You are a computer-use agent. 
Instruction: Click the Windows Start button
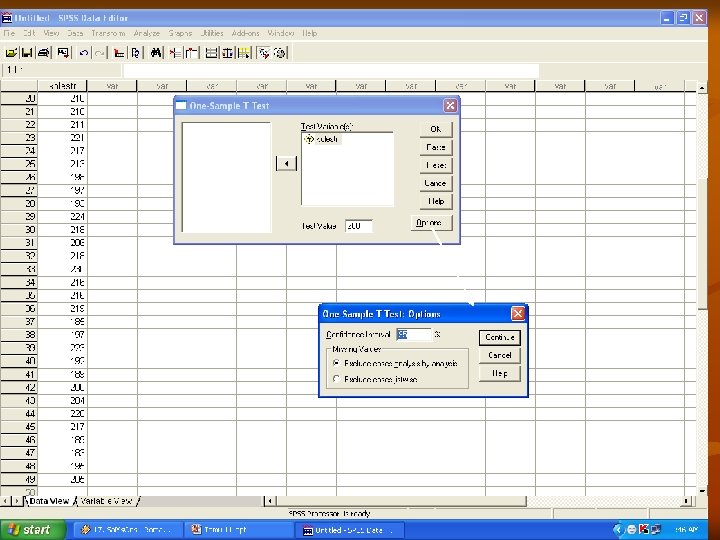point(33,530)
